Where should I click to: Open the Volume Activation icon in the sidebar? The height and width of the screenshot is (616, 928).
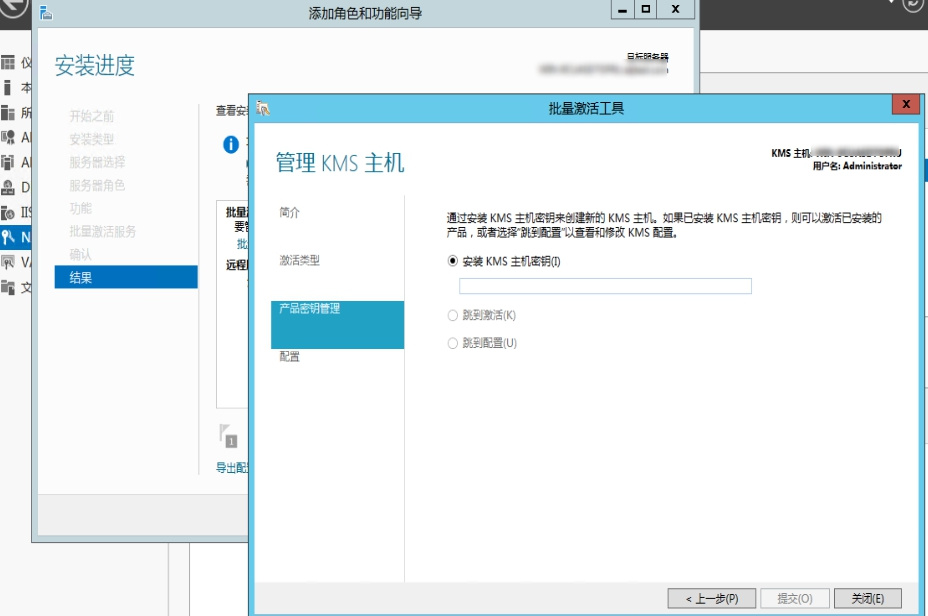[x=8, y=262]
